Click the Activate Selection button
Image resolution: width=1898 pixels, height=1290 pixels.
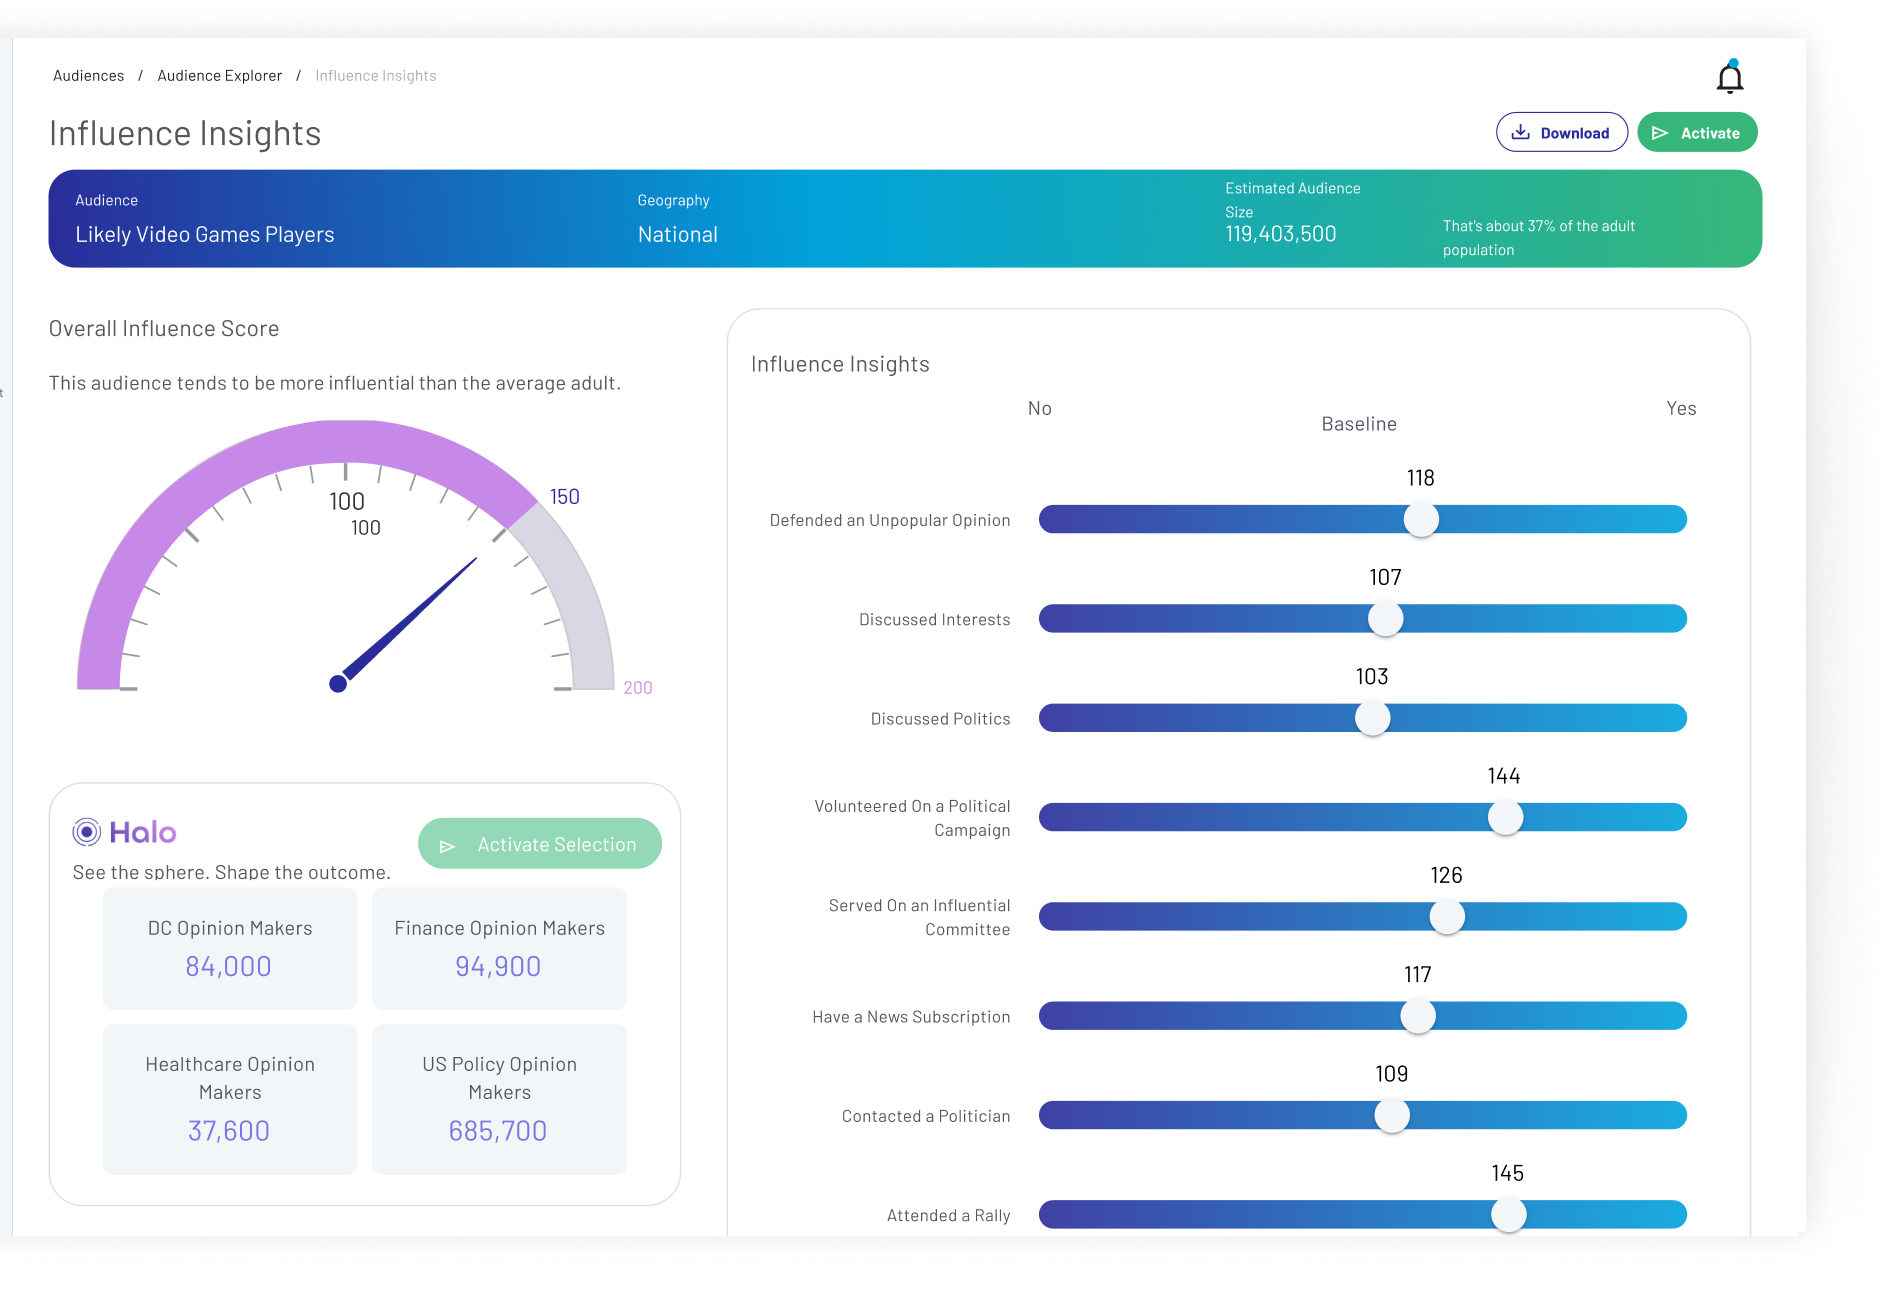(x=540, y=844)
